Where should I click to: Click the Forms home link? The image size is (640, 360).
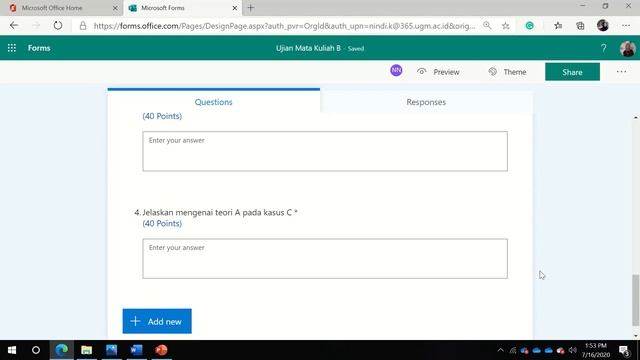pyautogui.click(x=39, y=48)
